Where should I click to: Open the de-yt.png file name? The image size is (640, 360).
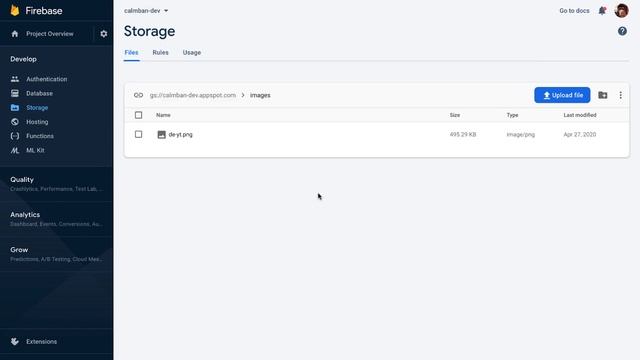180,134
